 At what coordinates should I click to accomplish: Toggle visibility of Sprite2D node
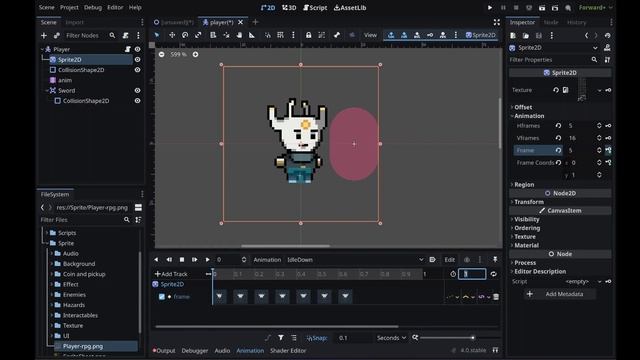138,60
